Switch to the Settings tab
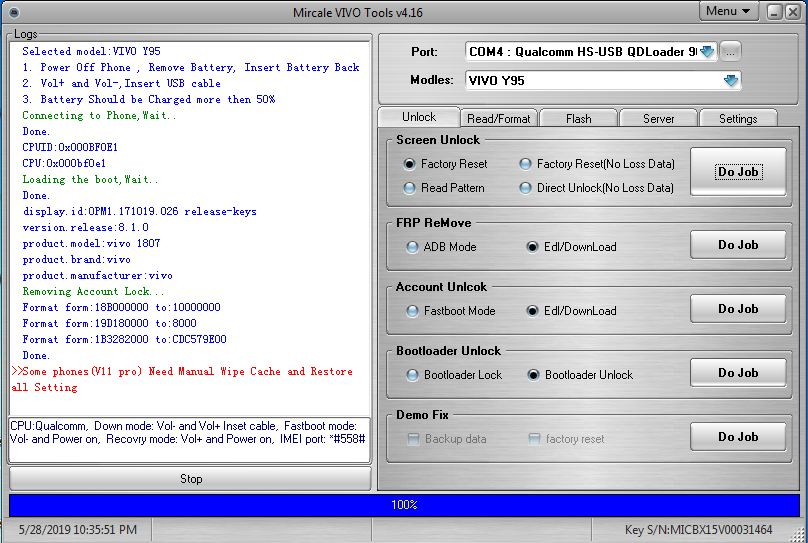The height and width of the screenshot is (543, 808). pos(738,118)
